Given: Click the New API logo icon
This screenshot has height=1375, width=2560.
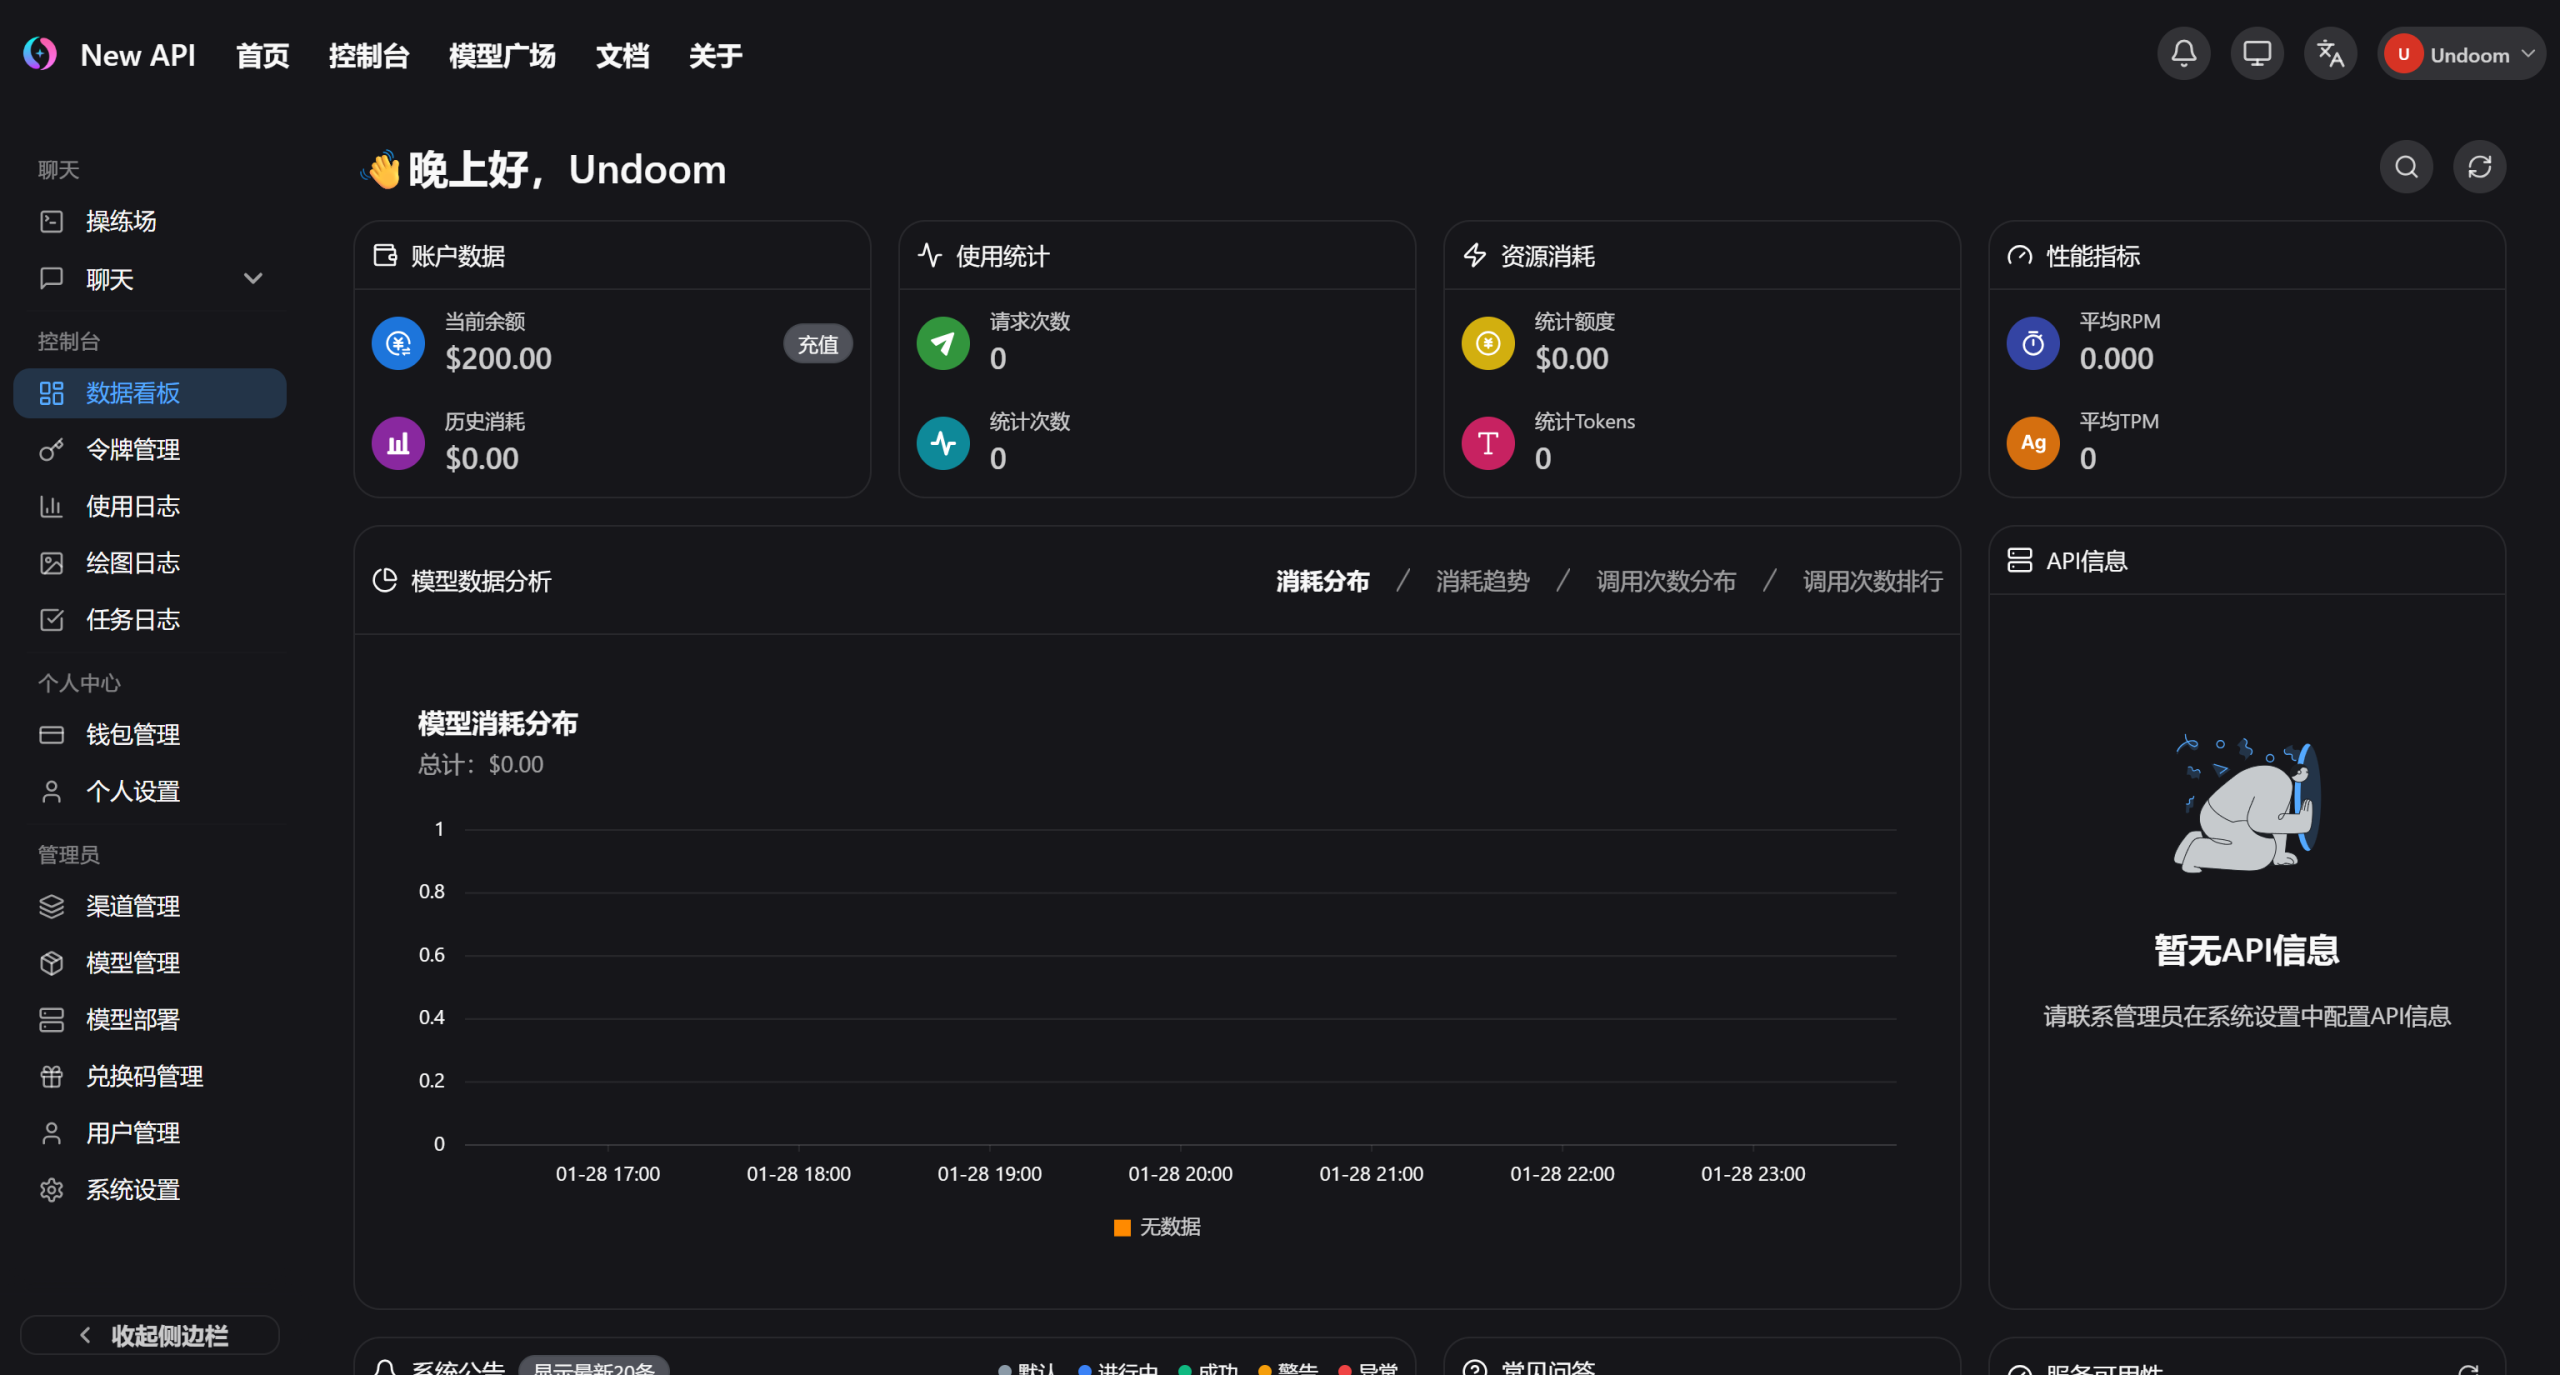Looking at the screenshot, I should pyautogui.click(x=40, y=54).
